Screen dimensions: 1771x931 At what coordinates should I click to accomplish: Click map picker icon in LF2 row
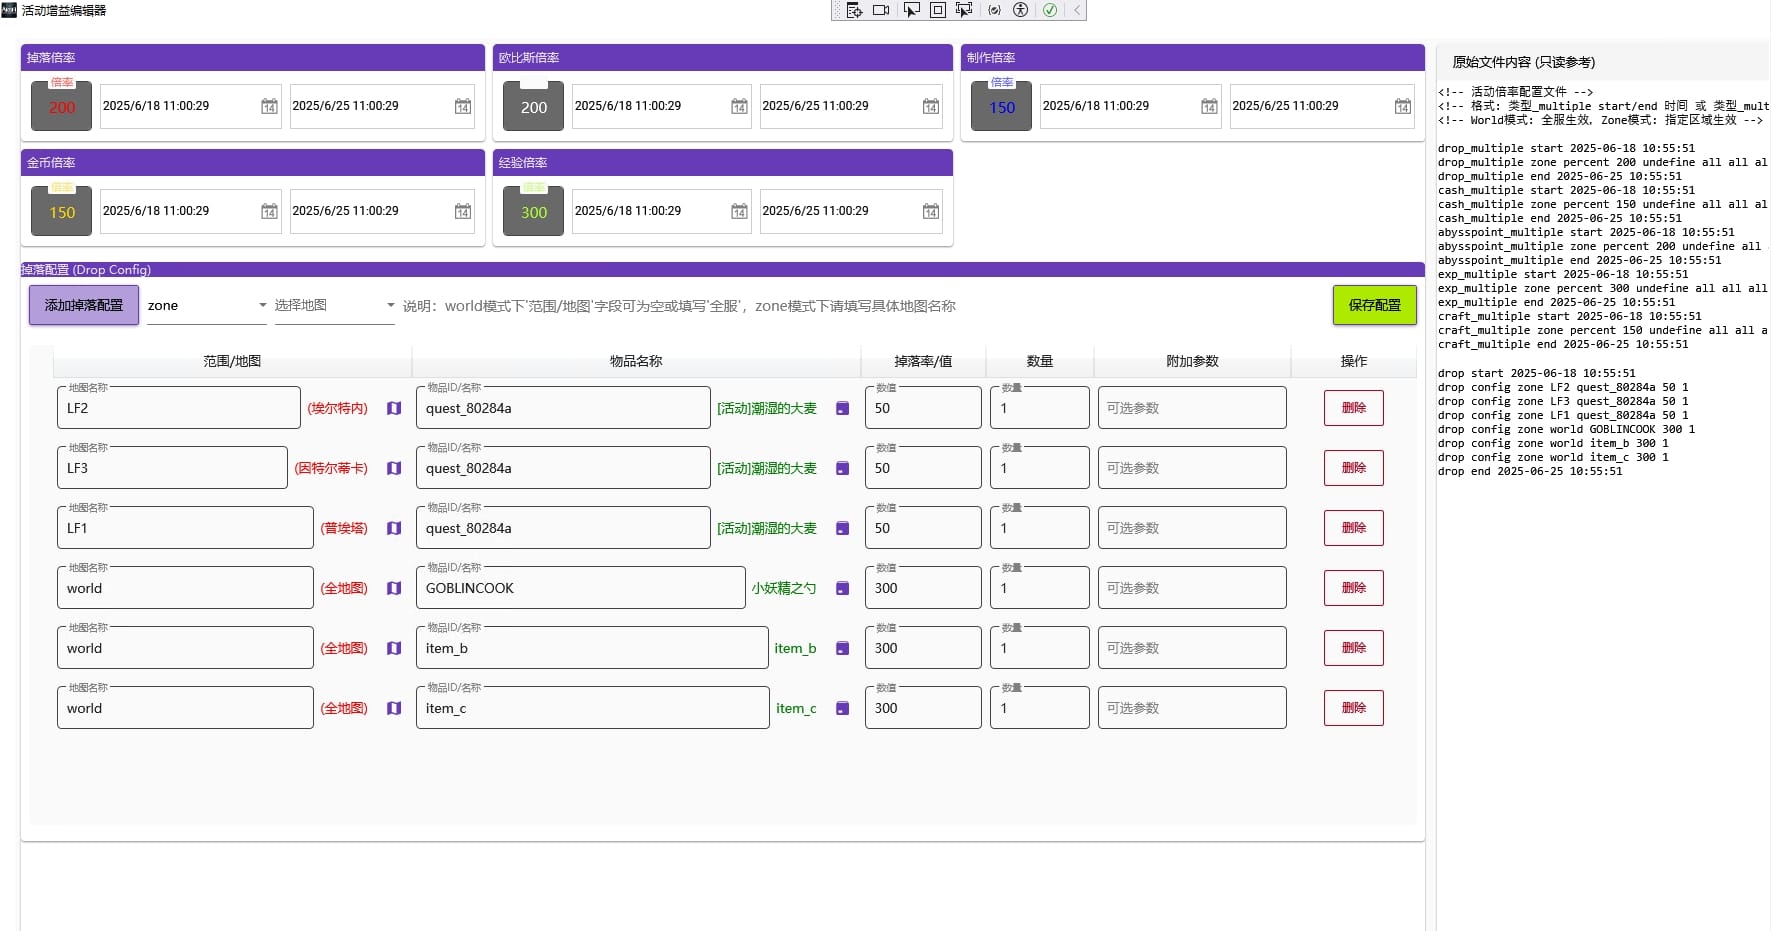click(394, 408)
